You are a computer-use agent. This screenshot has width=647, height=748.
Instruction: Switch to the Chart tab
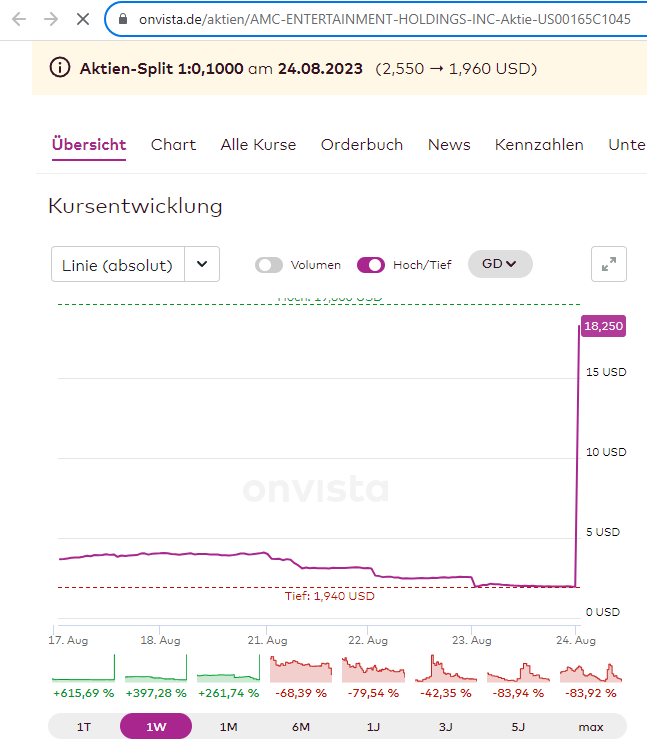[173, 145]
